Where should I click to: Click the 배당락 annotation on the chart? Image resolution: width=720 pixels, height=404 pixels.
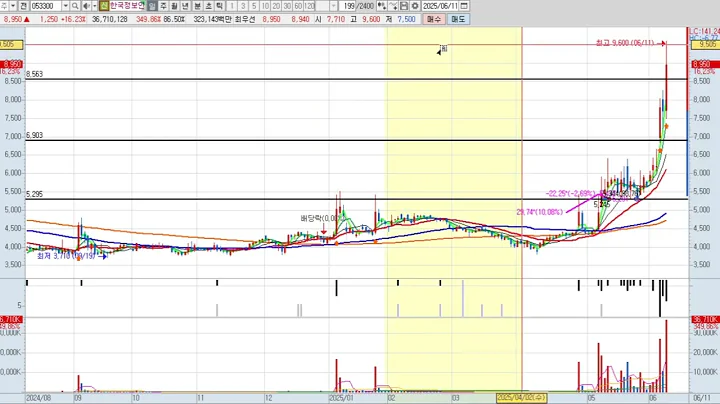[320, 219]
